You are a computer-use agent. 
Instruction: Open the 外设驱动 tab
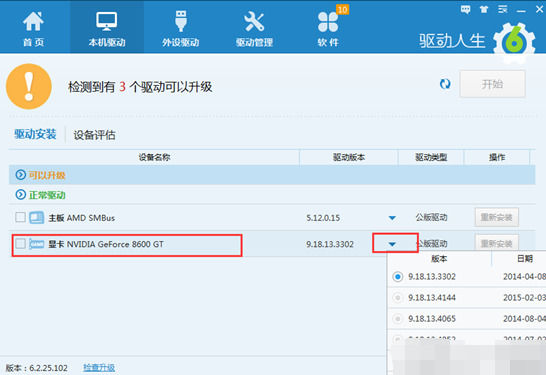point(180,28)
